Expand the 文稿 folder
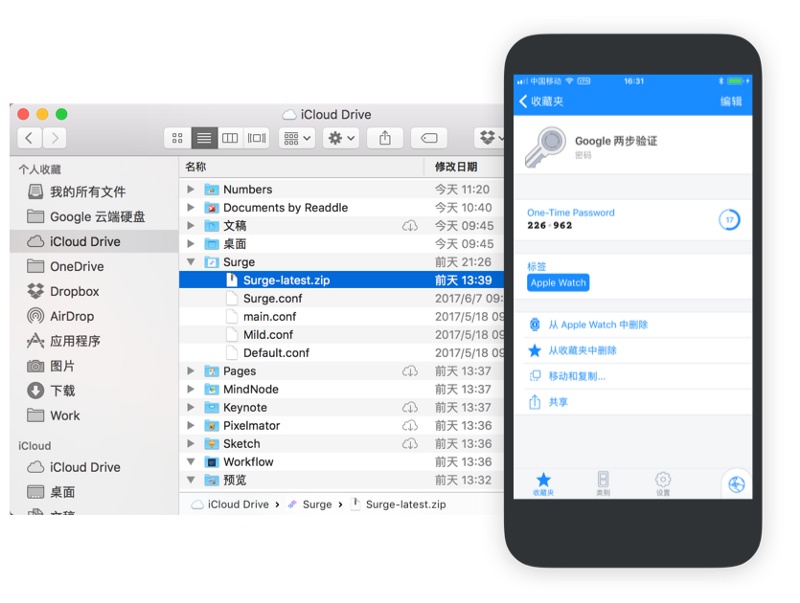This screenshot has height=603, width=800. click(x=190, y=225)
